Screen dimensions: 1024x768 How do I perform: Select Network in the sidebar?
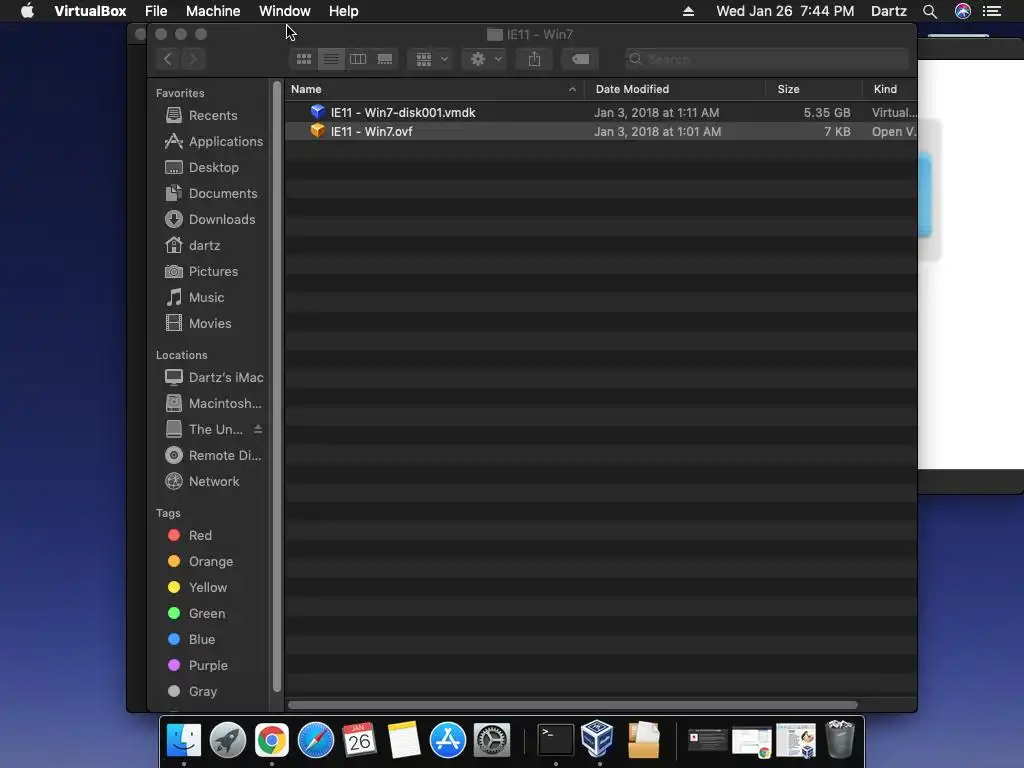pyautogui.click(x=202, y=481)
